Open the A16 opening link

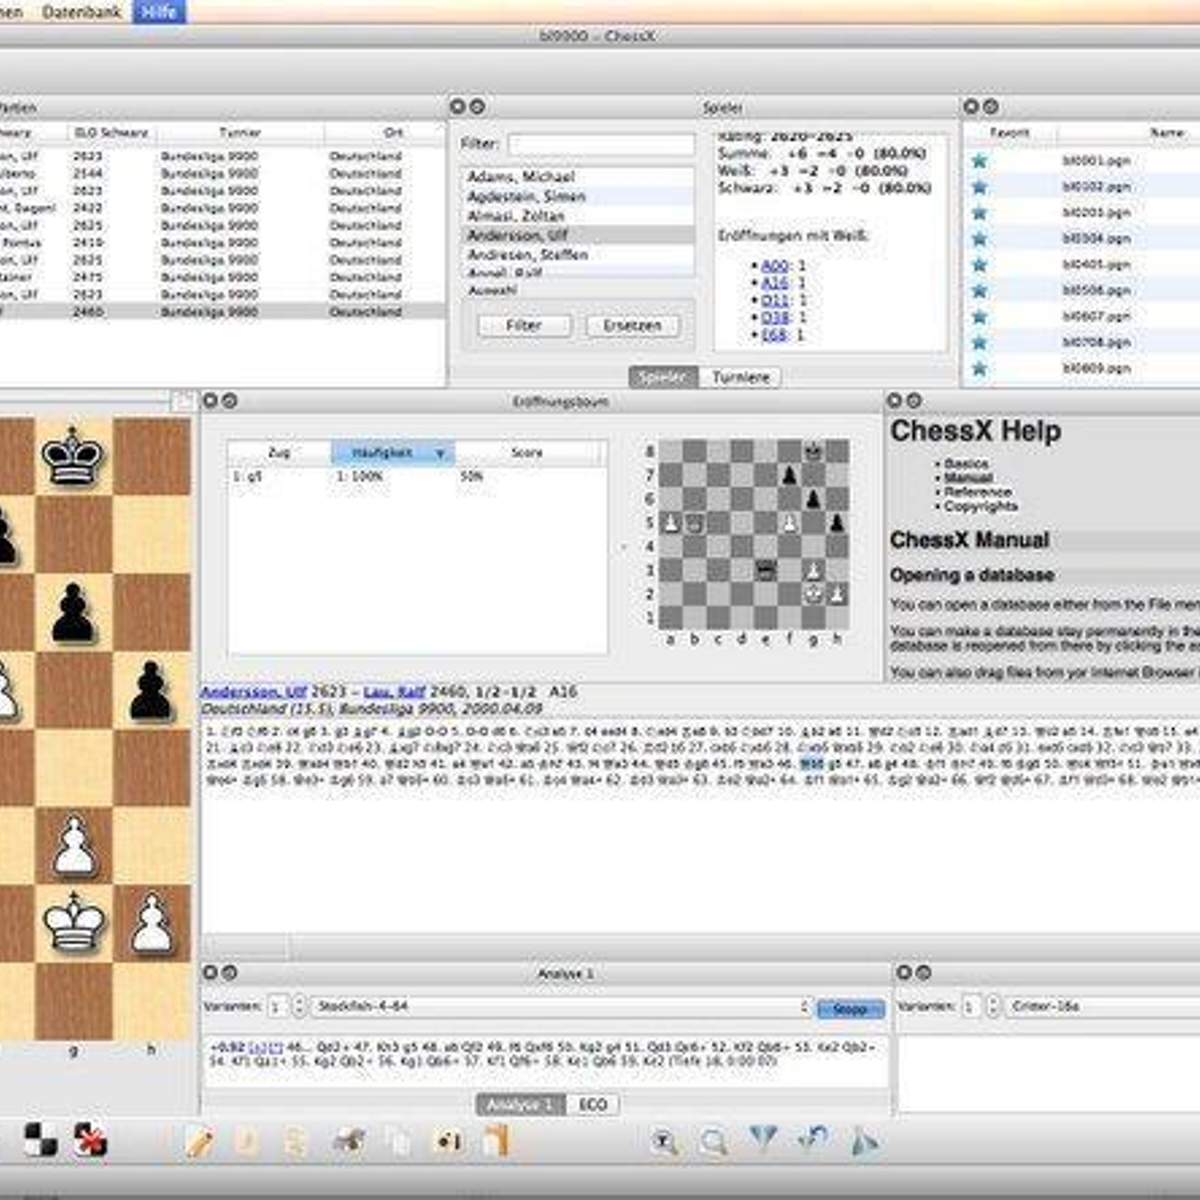[775, 283]
